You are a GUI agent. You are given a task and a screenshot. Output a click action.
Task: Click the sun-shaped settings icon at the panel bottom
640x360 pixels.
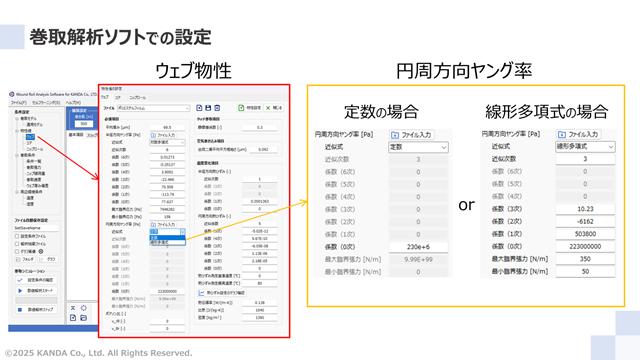click(84, 308)
